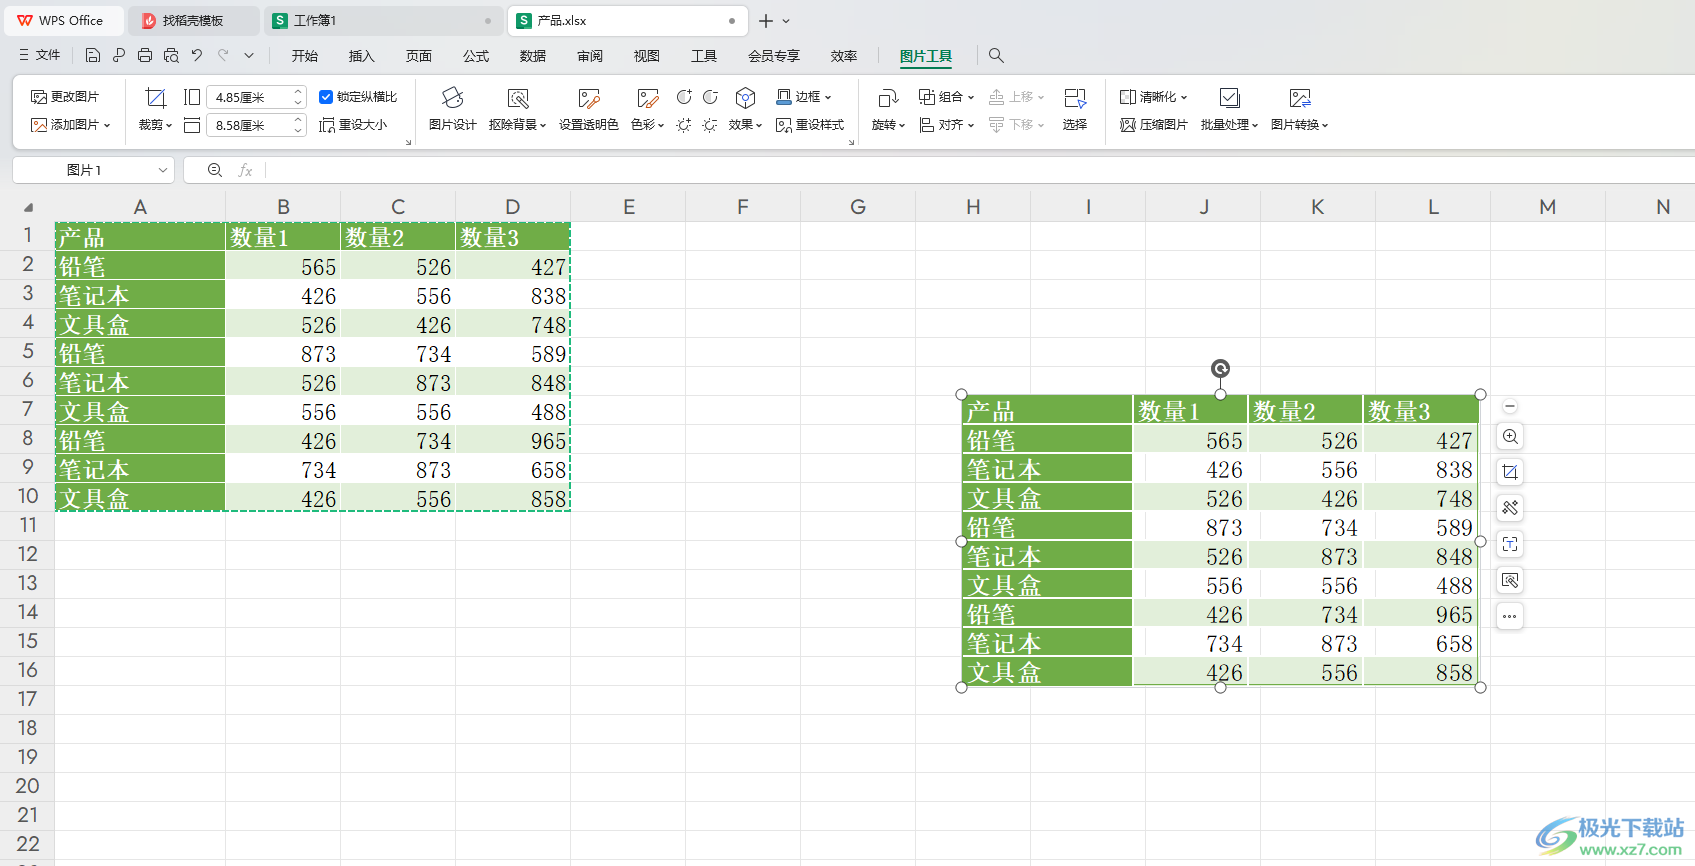The width and height of the screenshot is (1695, 866).
Task: Open the search magnifier in the ribbon tabs
Action: coord(996,56)
